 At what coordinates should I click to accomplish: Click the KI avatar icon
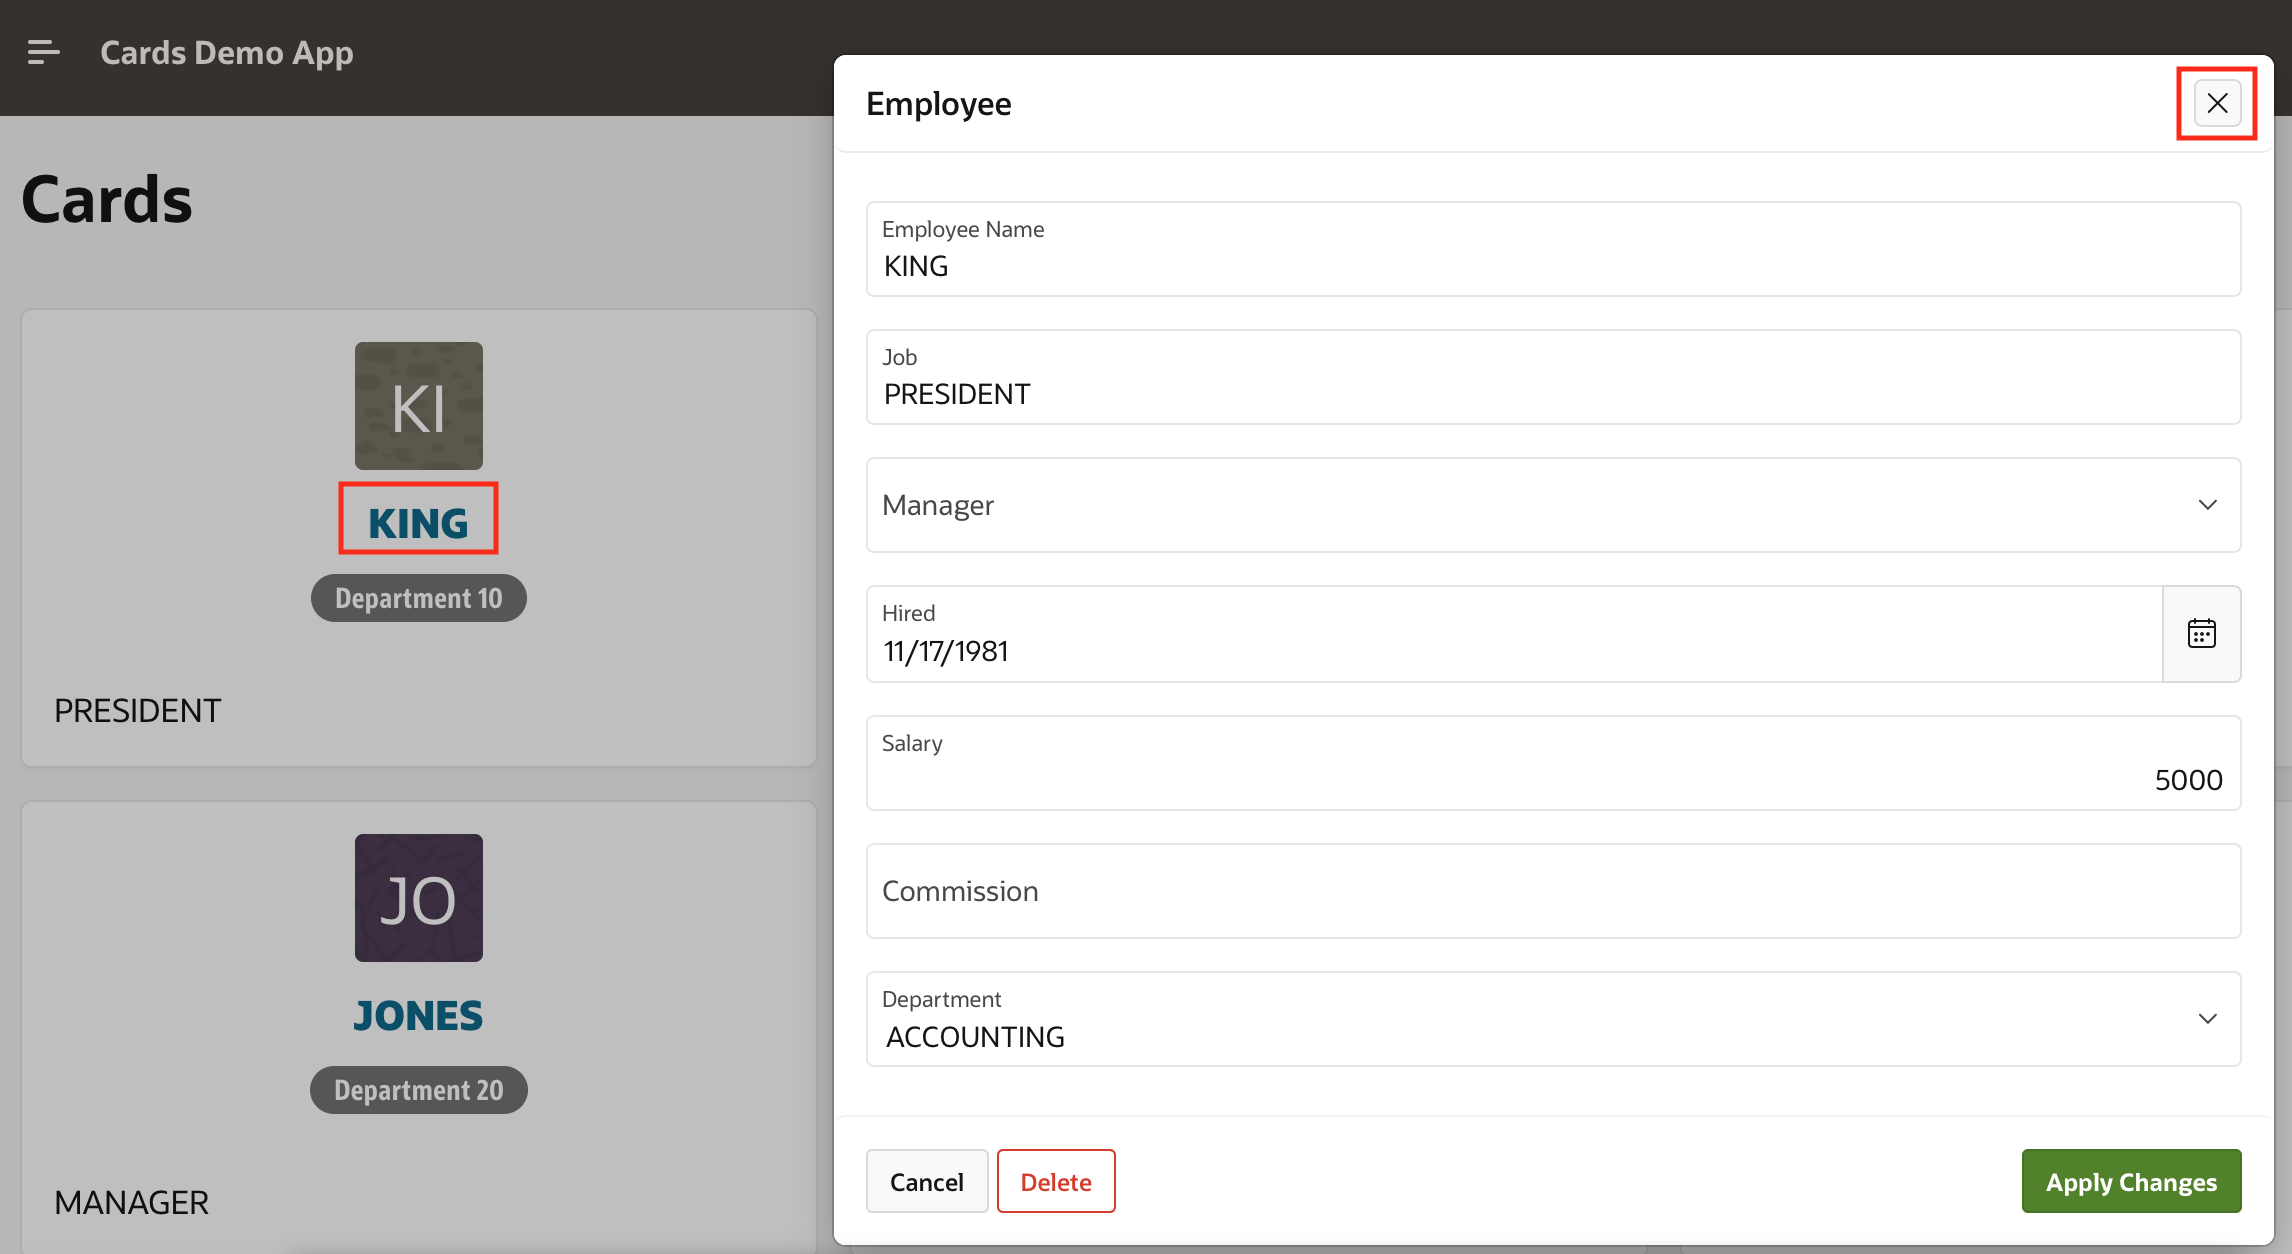418,406
